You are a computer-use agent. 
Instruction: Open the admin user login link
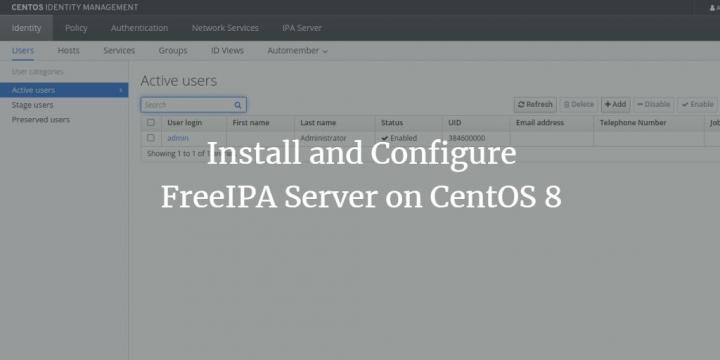click(x=178, y=138)
